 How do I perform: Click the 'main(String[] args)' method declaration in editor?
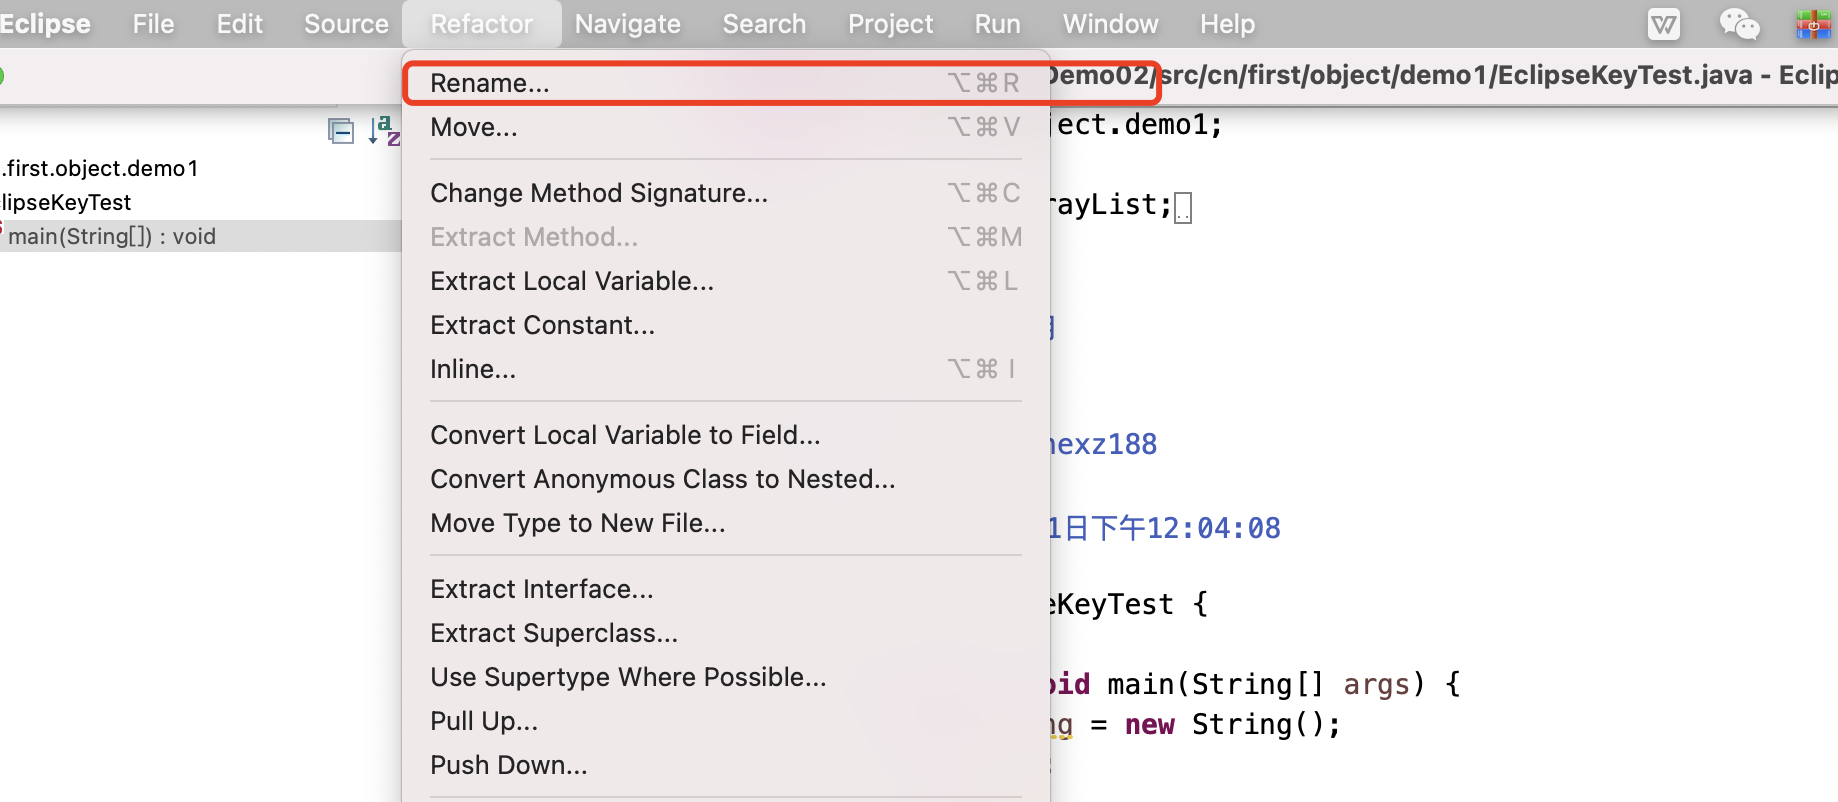pos(1266,684)
